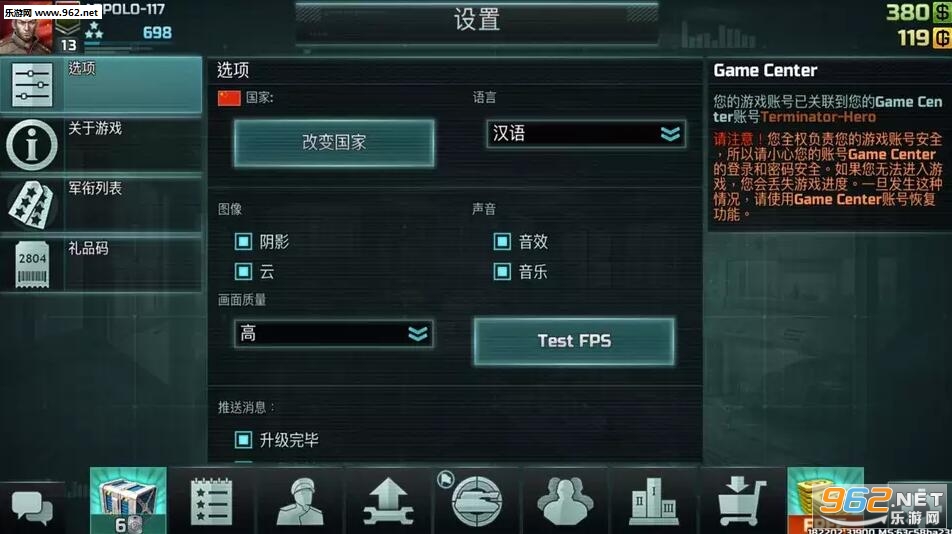The width and height of the screenshot is (952, 534).
Task: Expand the 汉语 language dropdown
Action: (x=586, y=134)
